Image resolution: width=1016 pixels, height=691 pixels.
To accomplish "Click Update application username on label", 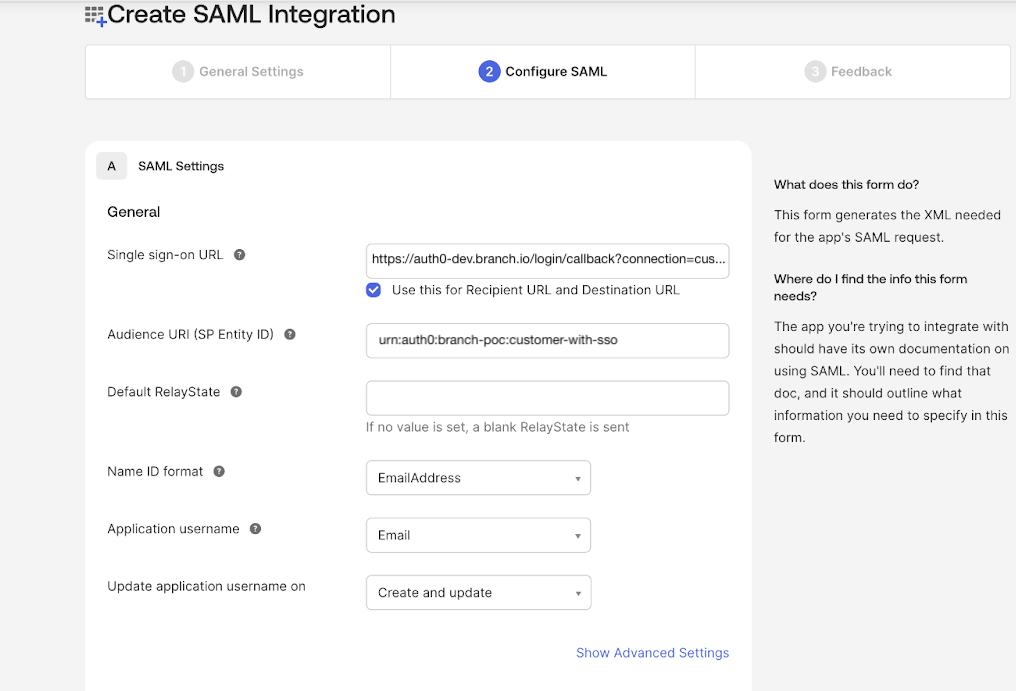I will pyautogui.click(x=206, y=586).
